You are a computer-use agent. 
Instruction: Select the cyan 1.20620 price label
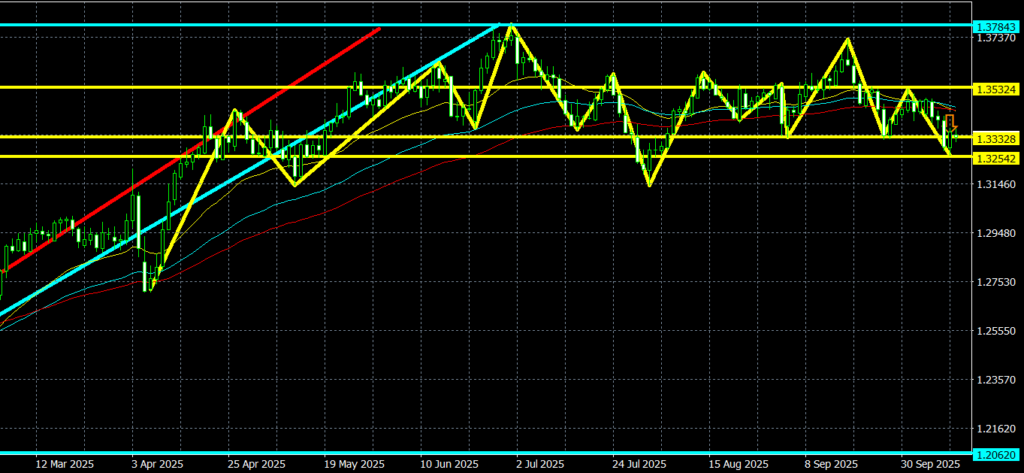(x=997, y=452)
